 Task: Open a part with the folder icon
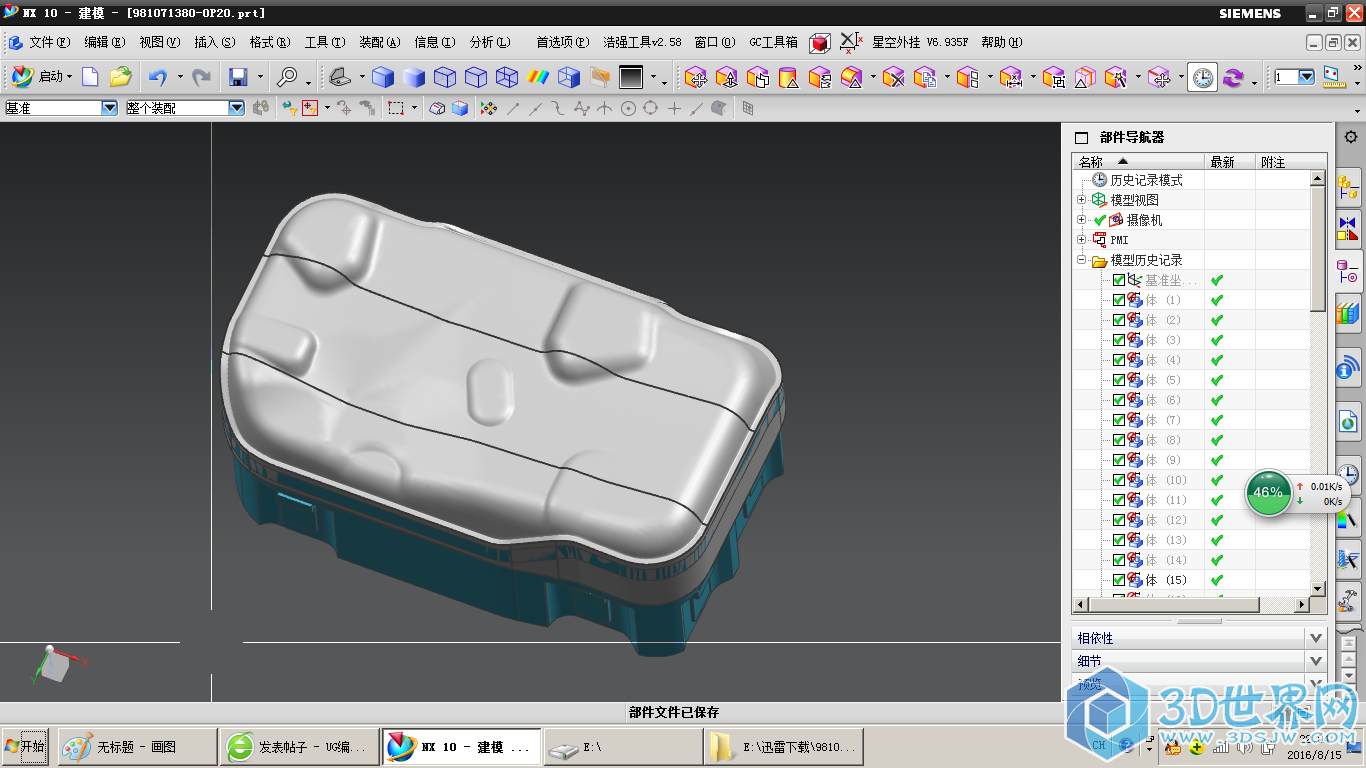121,77
